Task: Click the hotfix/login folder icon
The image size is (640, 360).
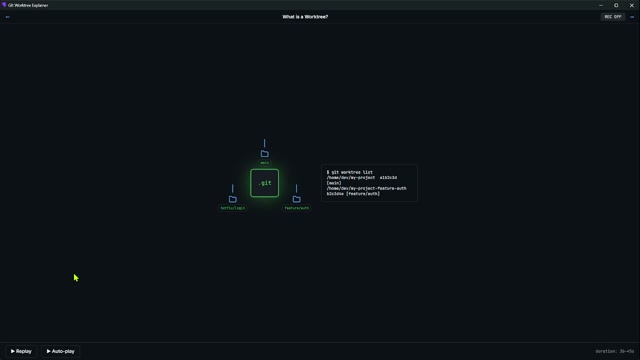Action: tap(233, 199)
